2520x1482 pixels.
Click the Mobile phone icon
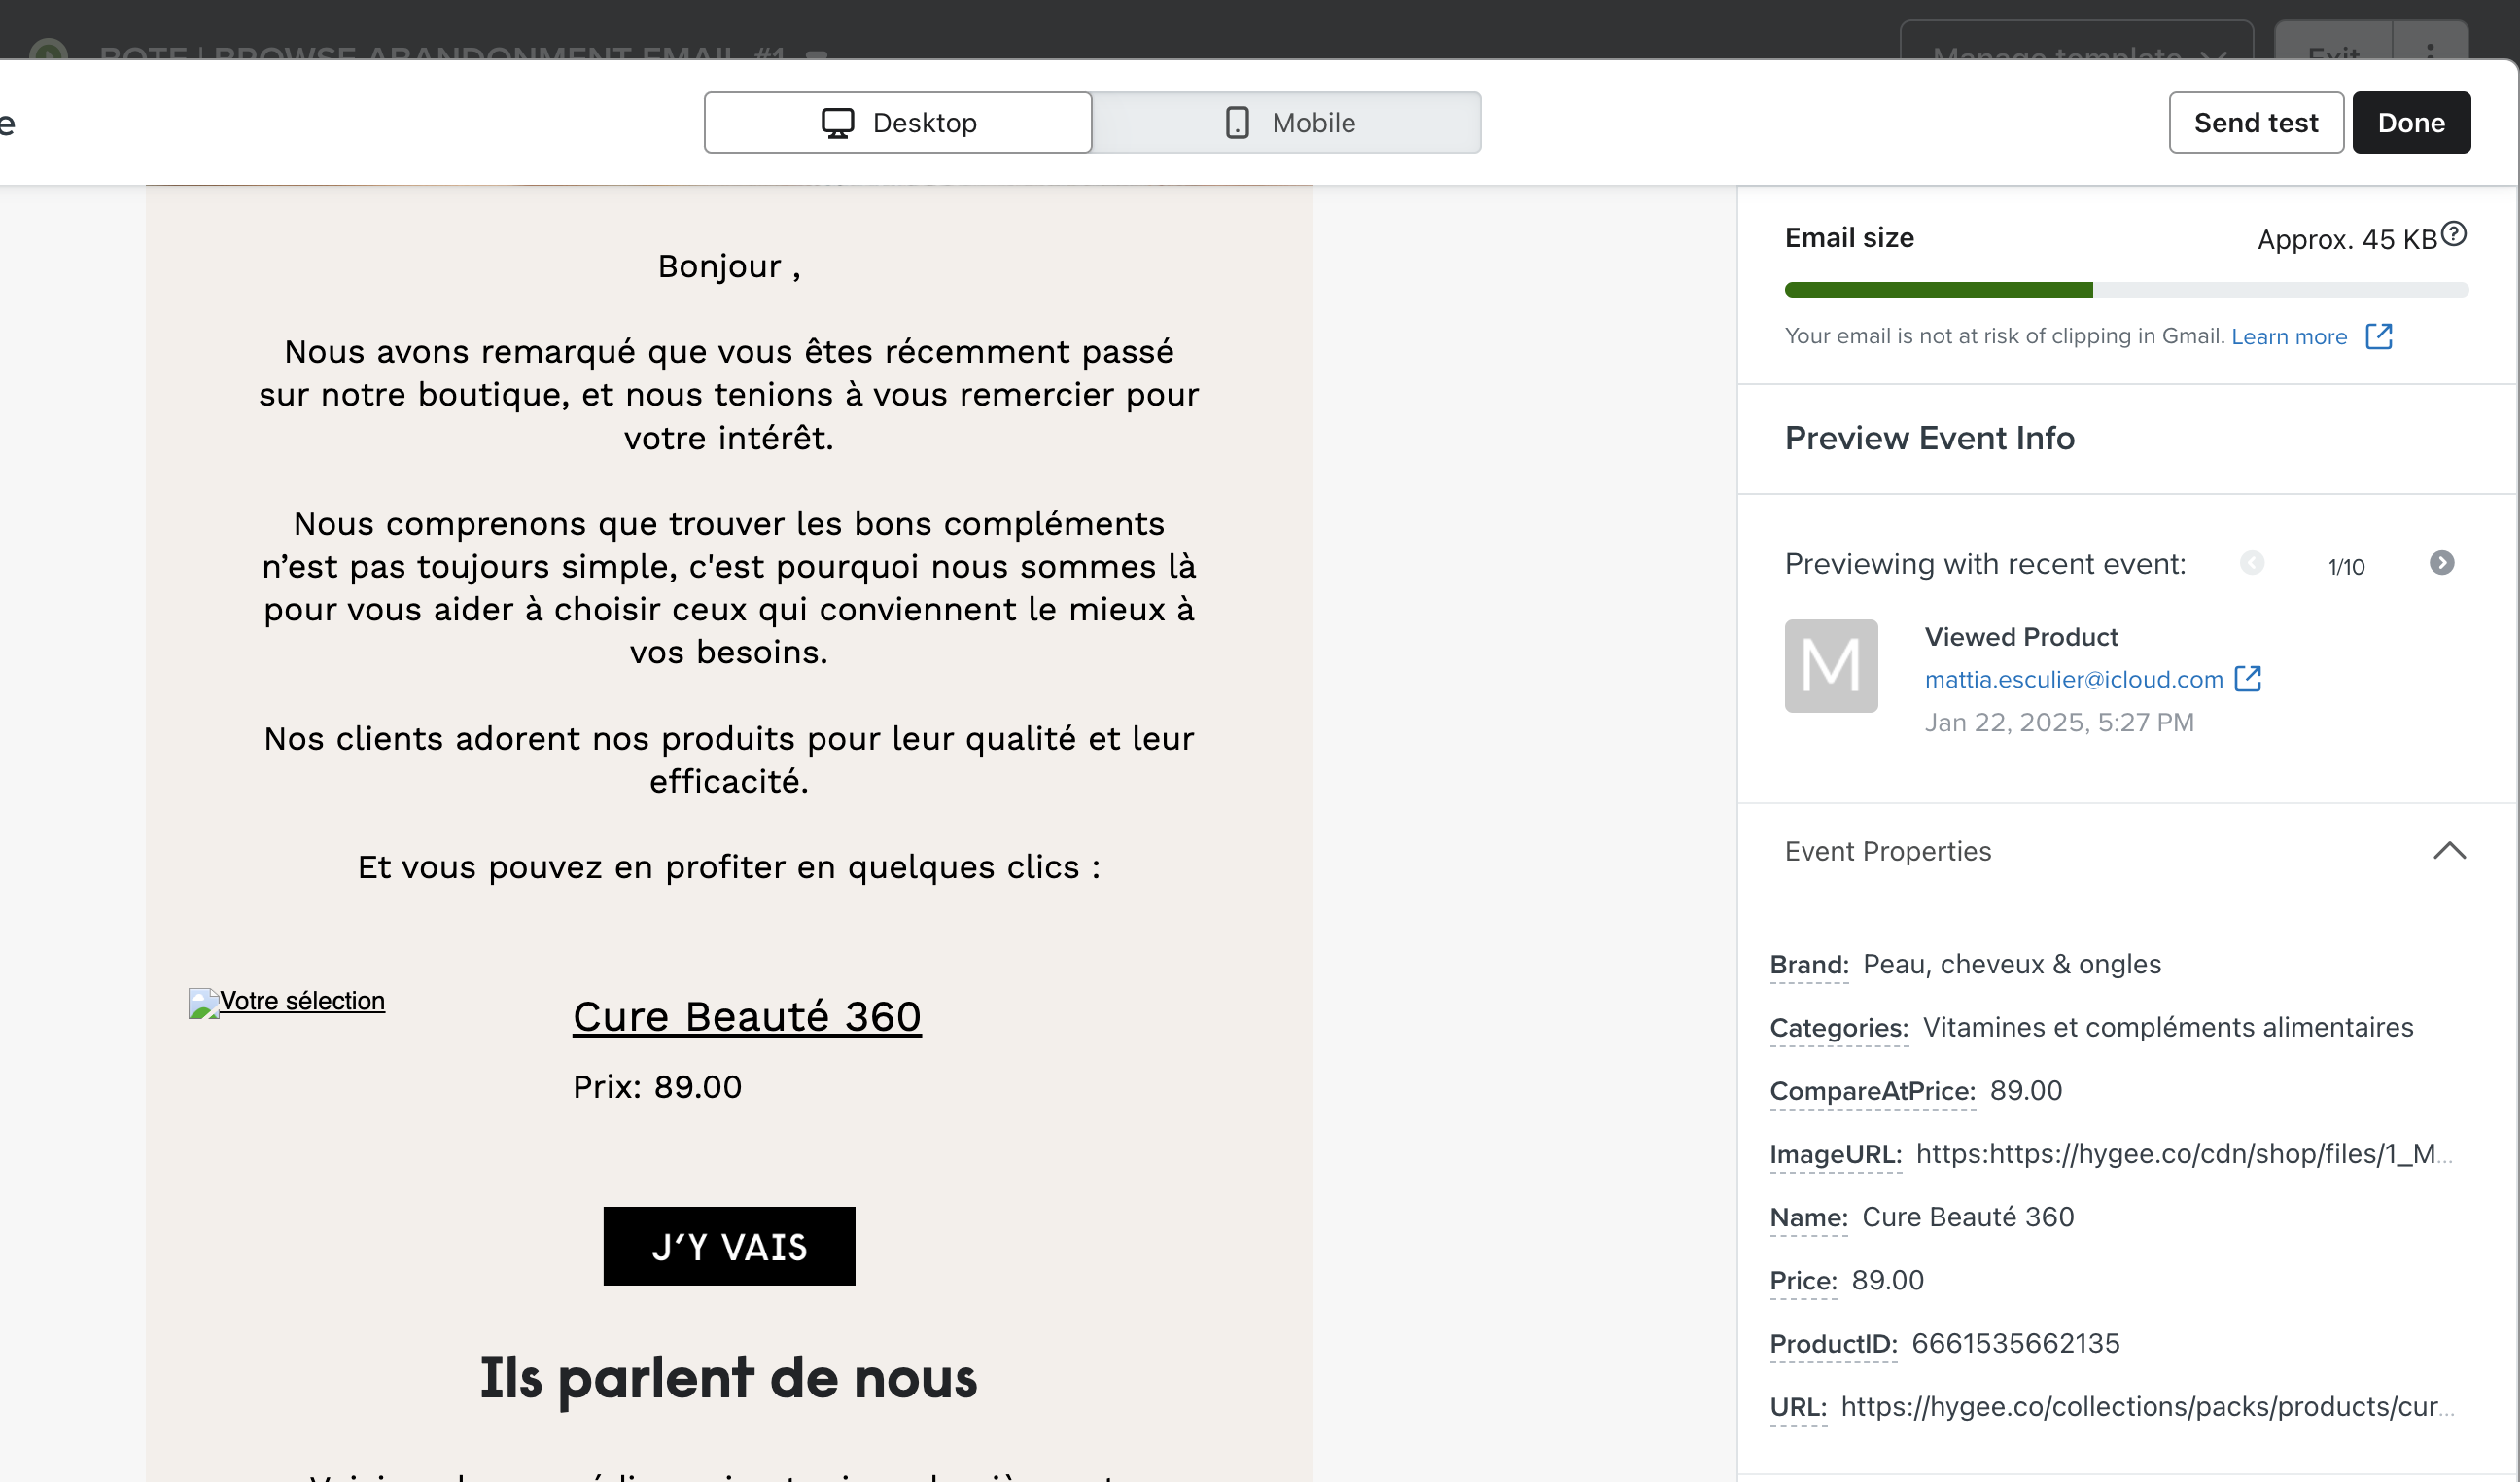[1237, 123]
